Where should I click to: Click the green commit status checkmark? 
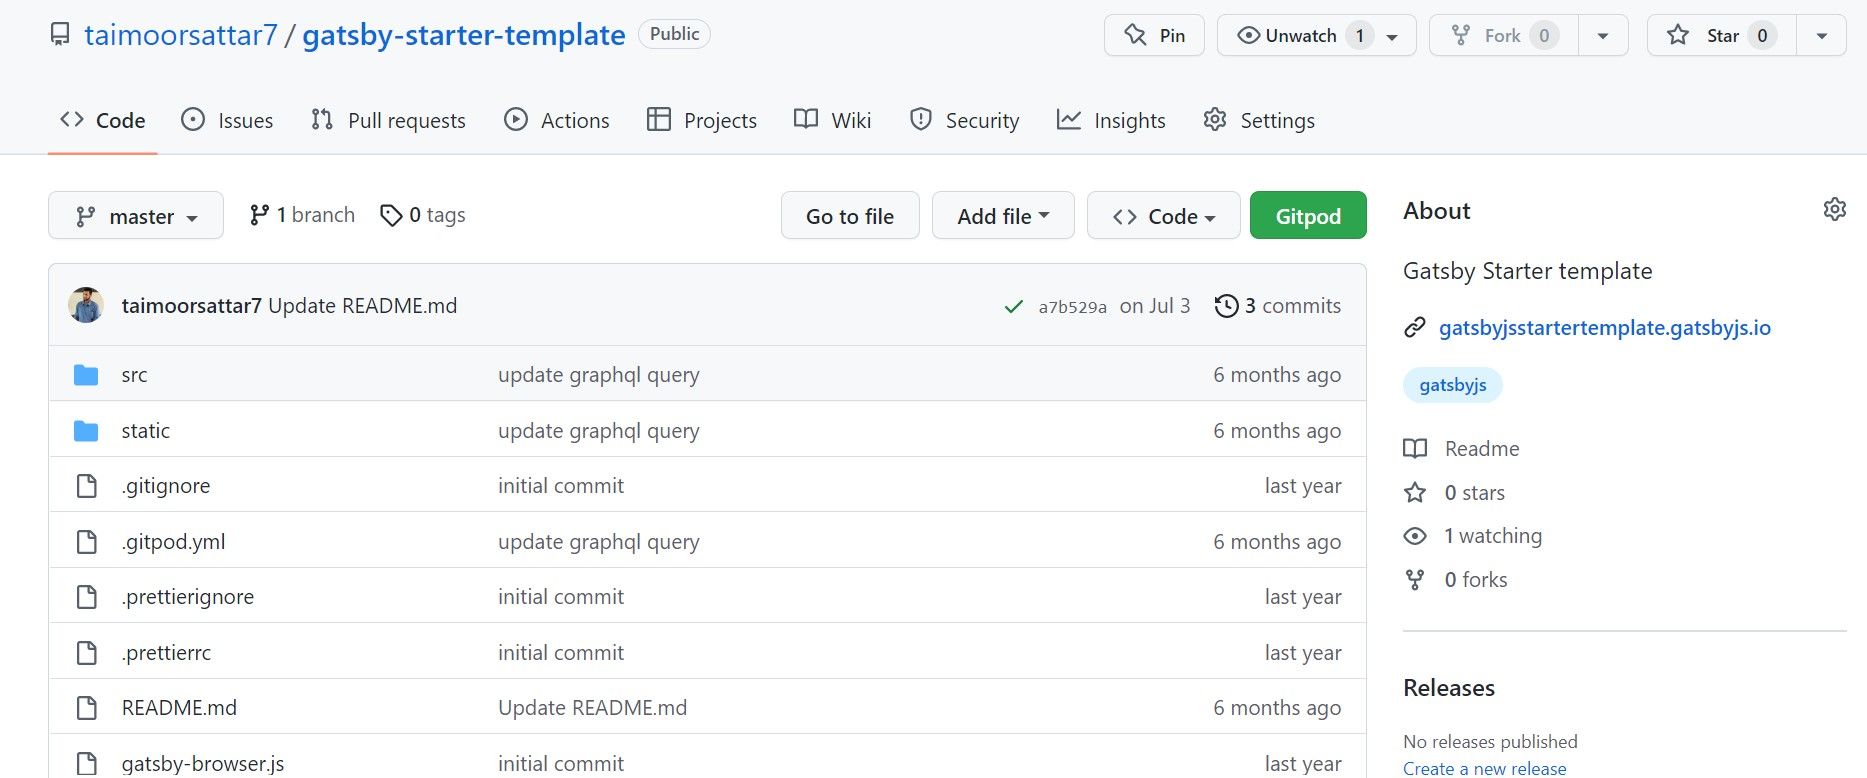1013,307
